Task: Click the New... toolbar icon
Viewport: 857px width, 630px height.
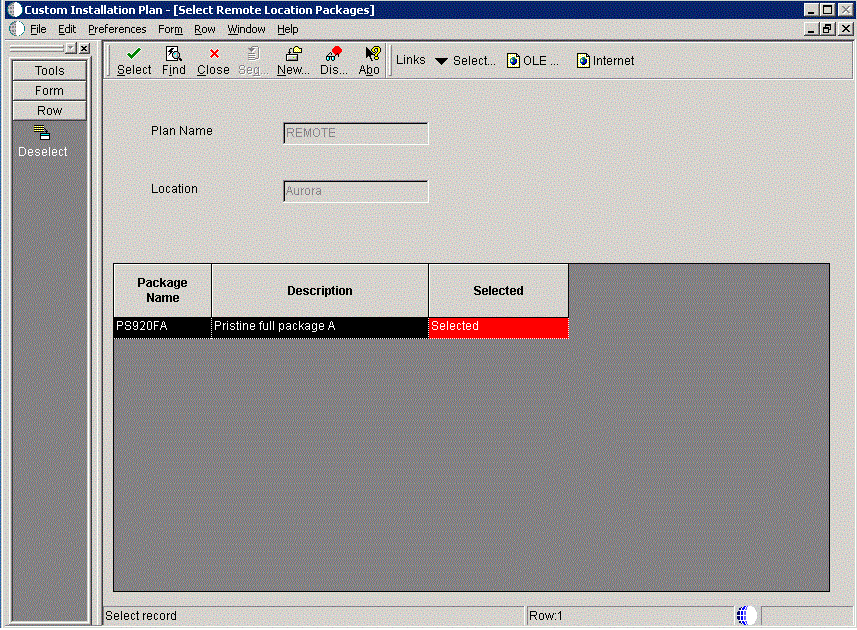Action: click(x=294, y=61)
